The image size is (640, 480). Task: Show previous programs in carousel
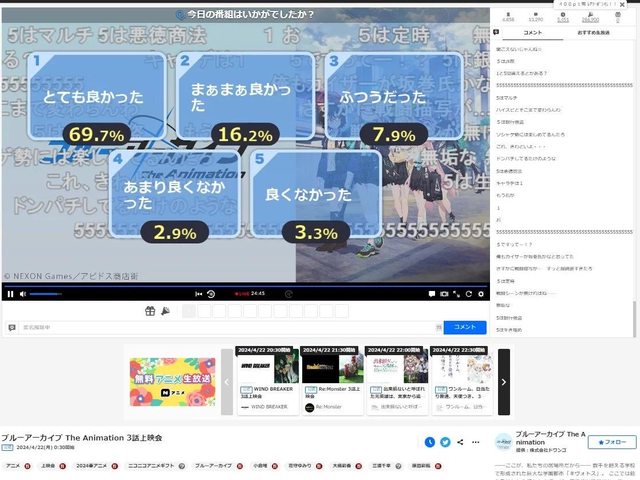227,382
